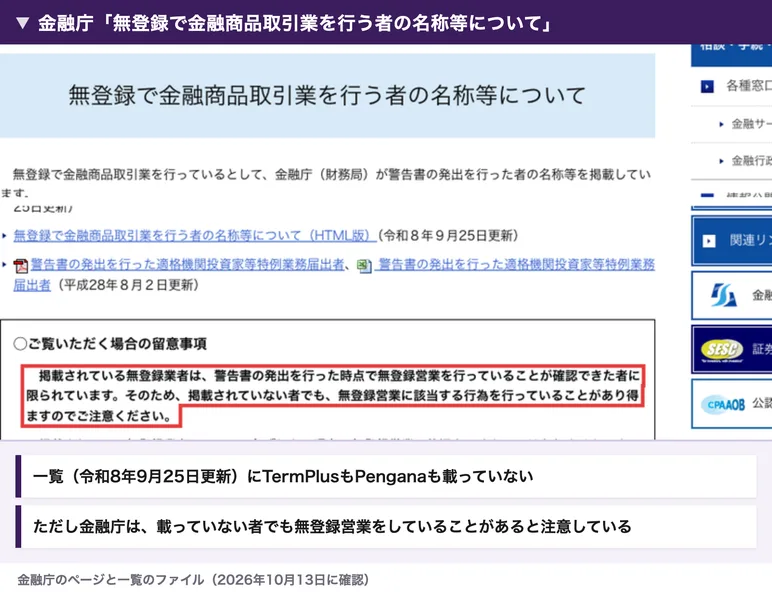772x600 pixels.
Task: Open the Excel icon for 警告書 list
Action: (x=364, y=266)
